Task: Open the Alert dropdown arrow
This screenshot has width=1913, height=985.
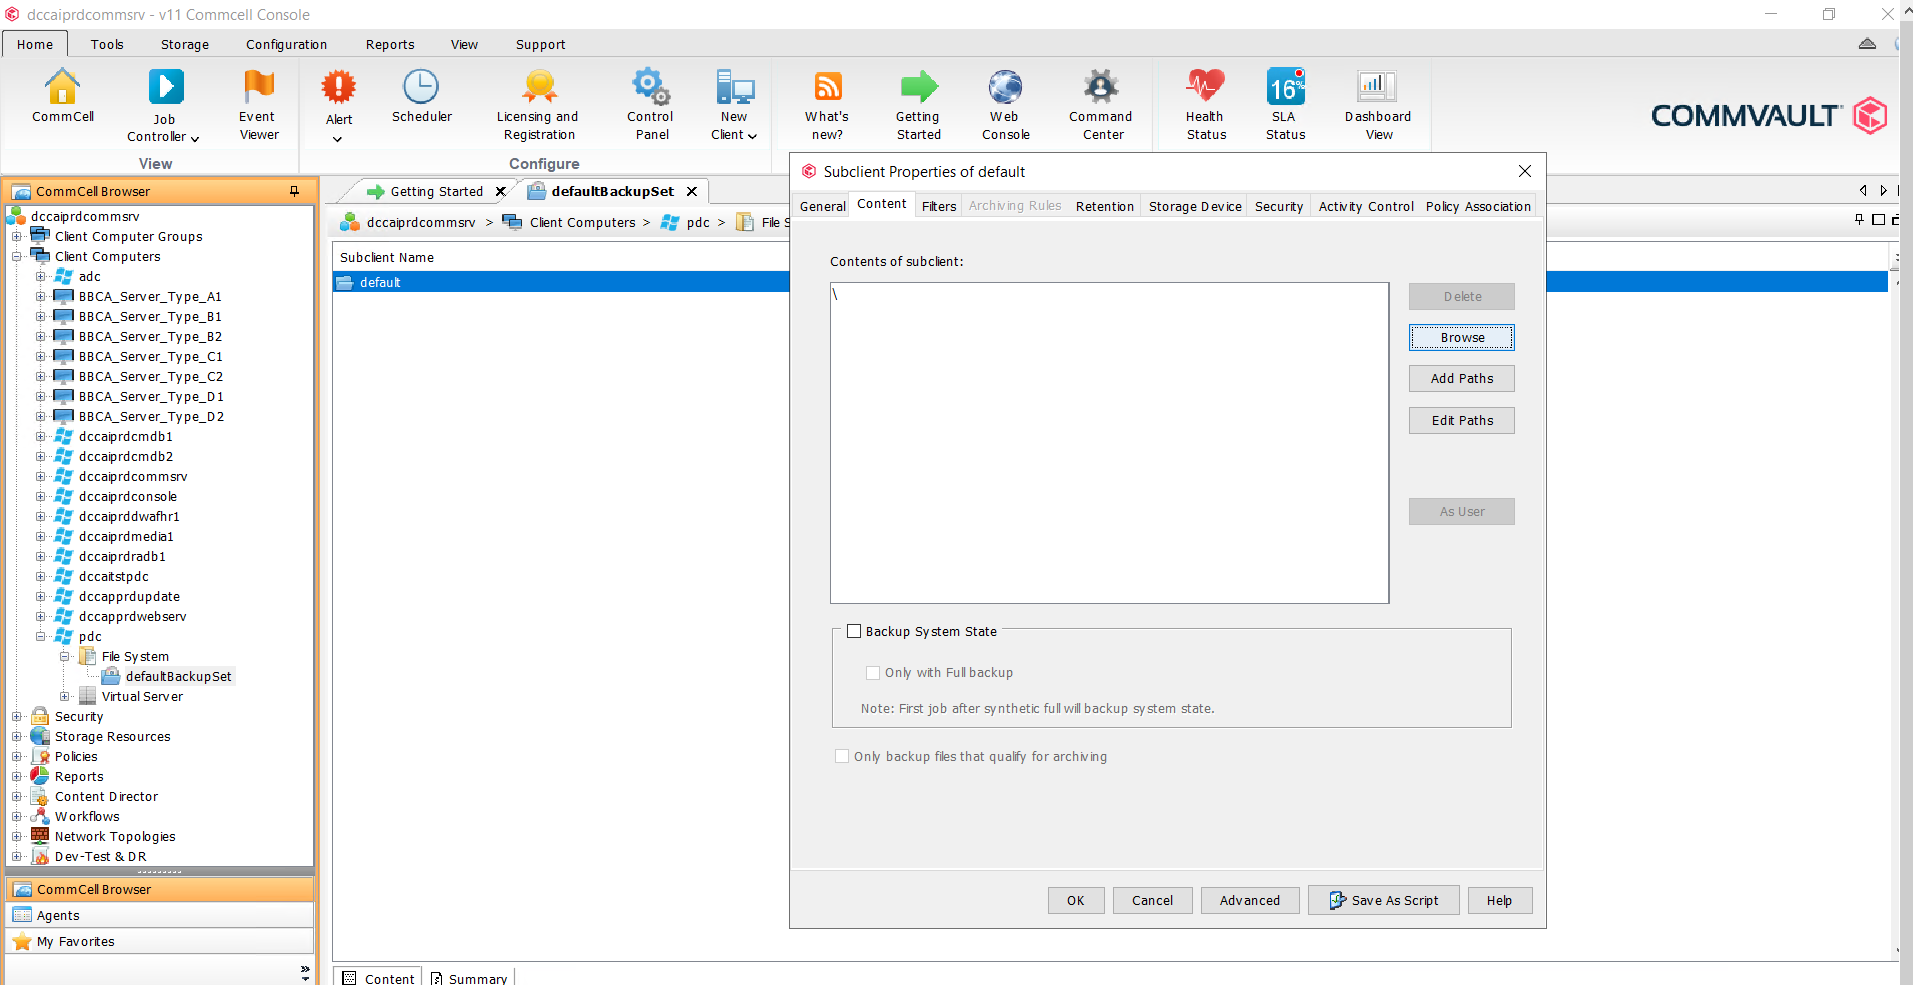Action: point(337,139)
